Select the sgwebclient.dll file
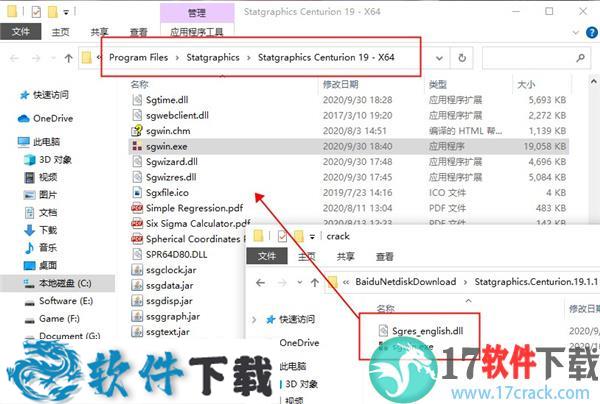 click(x=177, y=115)
